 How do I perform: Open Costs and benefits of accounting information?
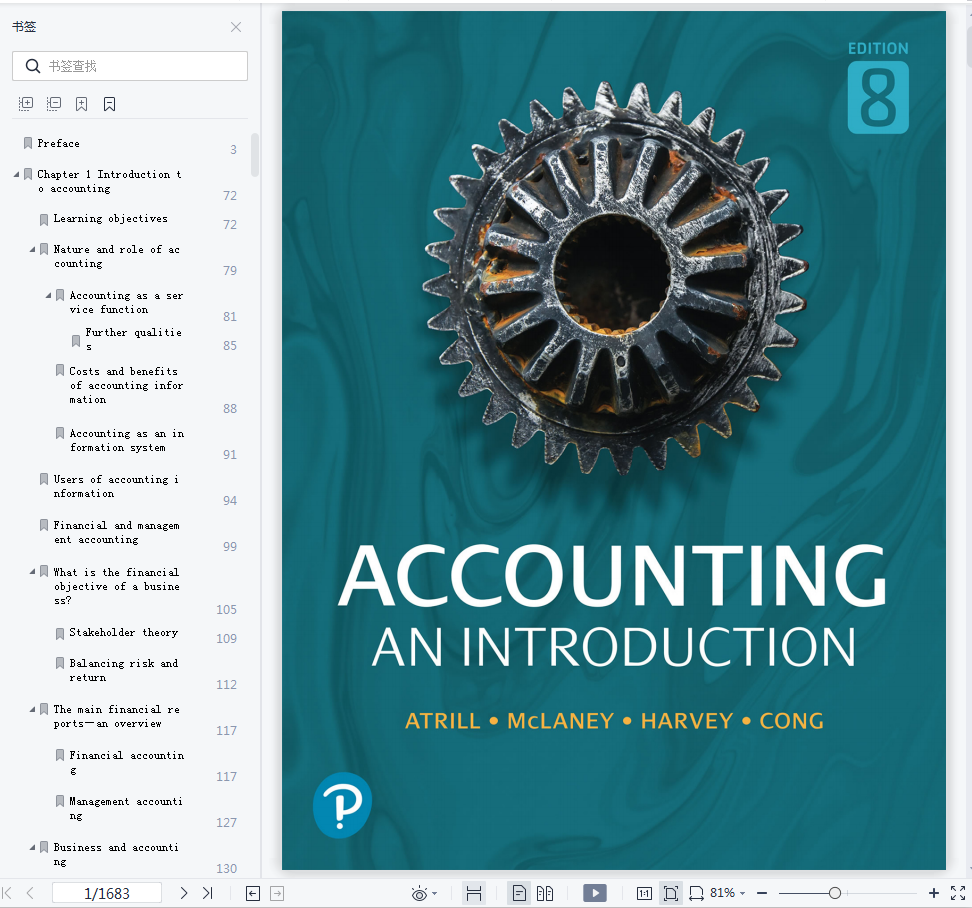click(126, 385)
